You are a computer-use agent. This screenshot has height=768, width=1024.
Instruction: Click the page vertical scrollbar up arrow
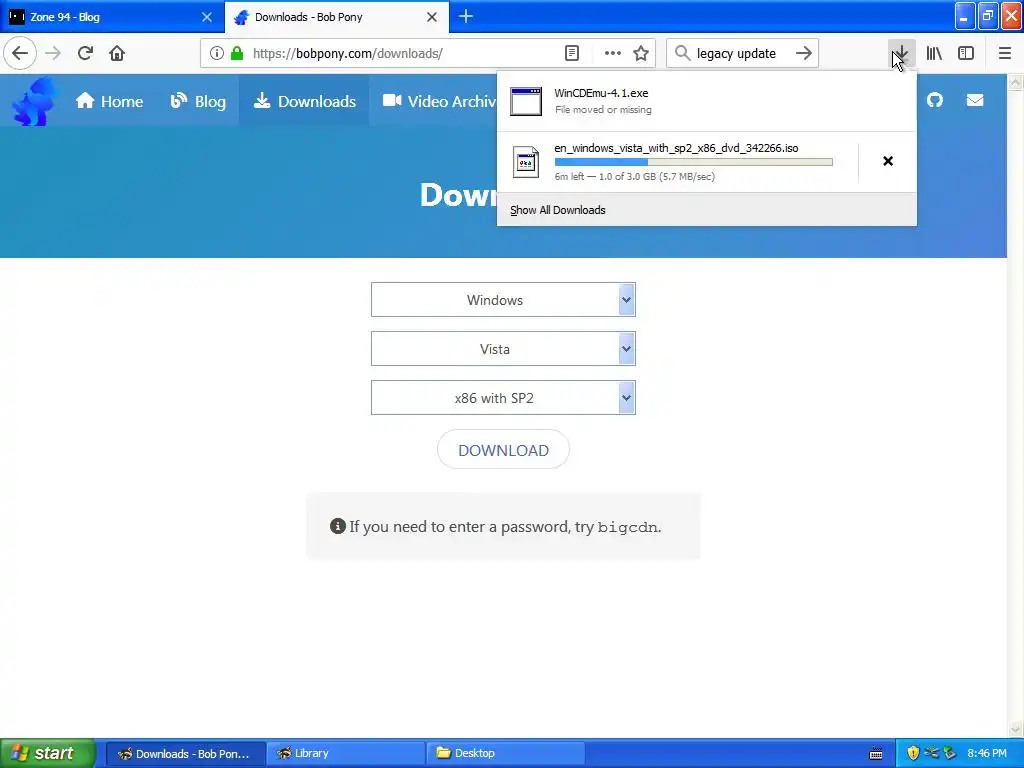click(x=1016, y=82)
